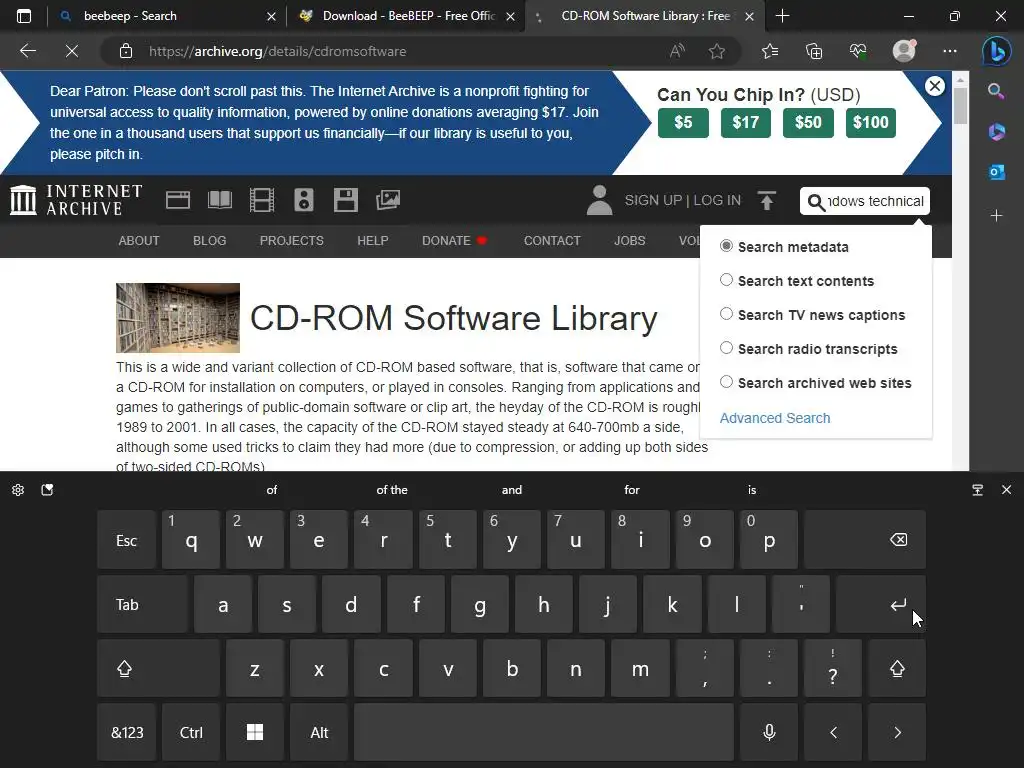1024x768 pixels.
Task: Open the BLOG menu item
Action: tap(210, 240)
